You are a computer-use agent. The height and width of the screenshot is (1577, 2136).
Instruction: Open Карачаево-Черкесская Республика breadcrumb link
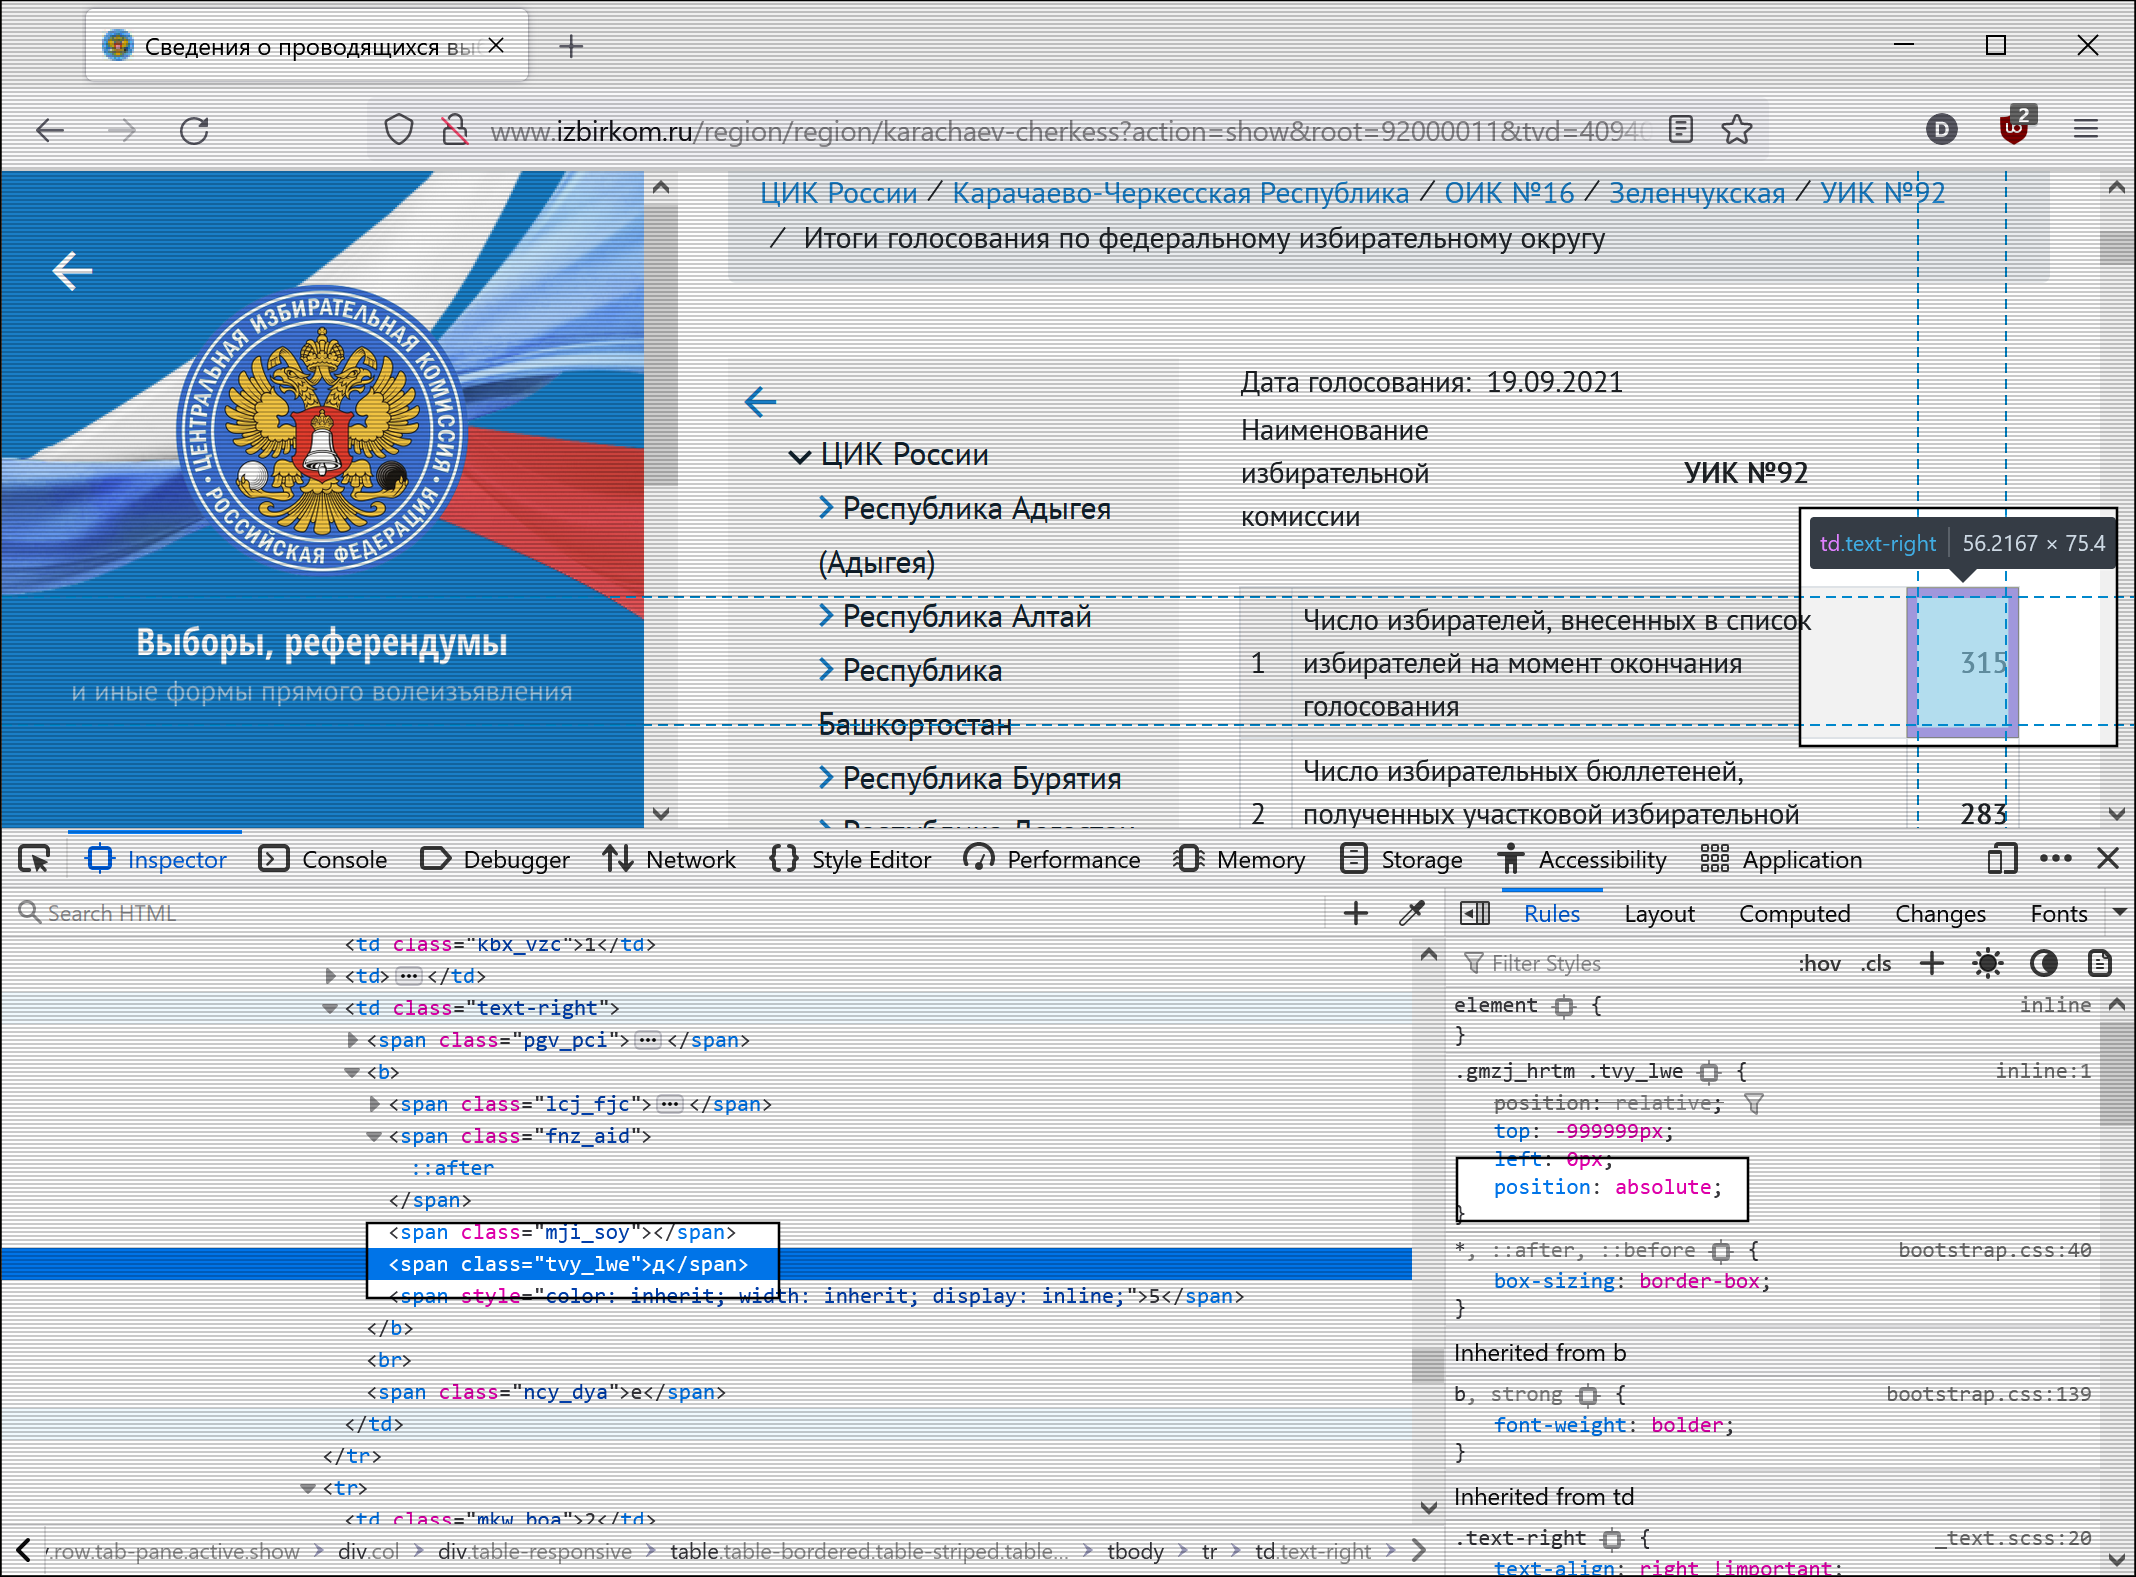pyautogui.click(x=1179, y=193)
